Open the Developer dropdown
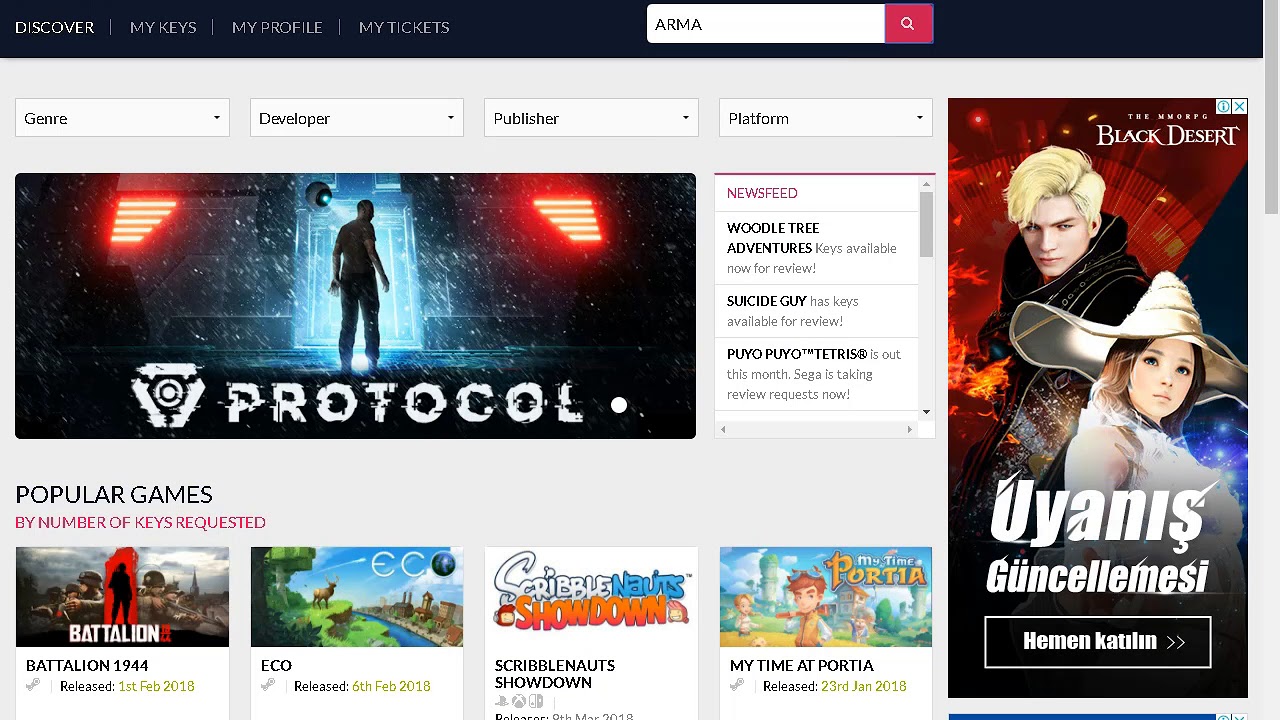The height and width of the screenshot is (720, 1280). point(357,118)
